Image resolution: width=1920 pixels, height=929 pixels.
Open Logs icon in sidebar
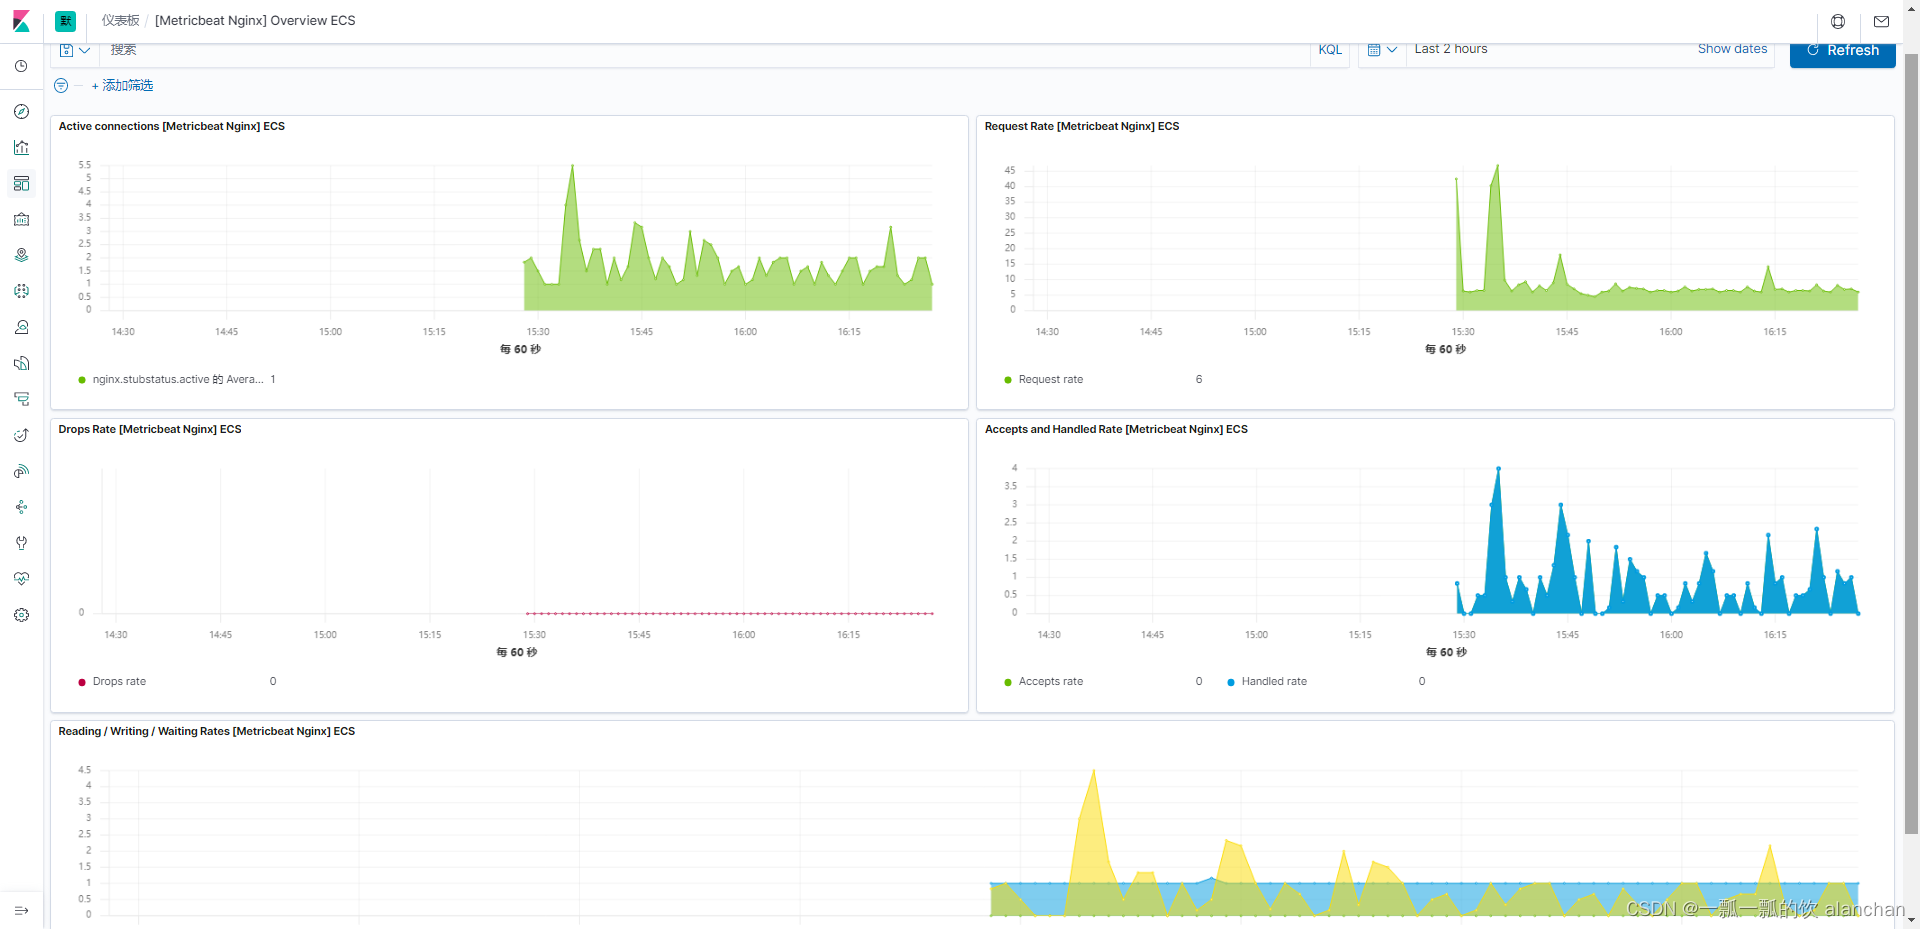(x=21, y=364)
